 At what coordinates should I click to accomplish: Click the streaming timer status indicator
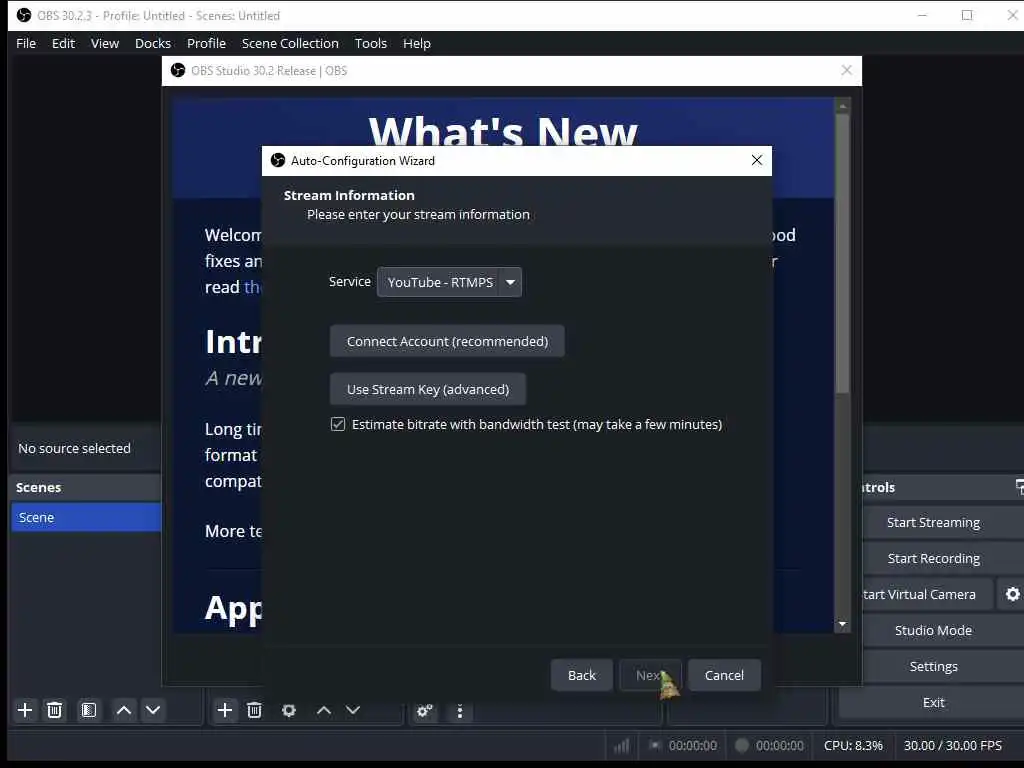tap(683, 745)
